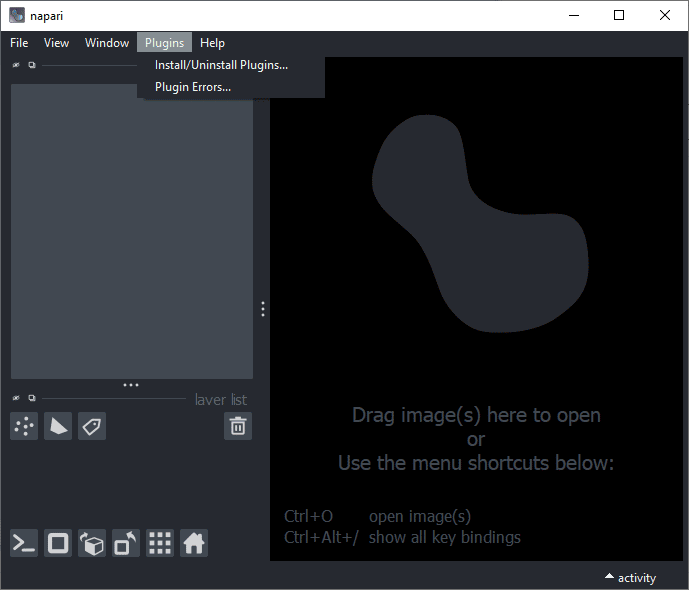Image resolution: width=689 pixels, height=590 pixels.
Task: Float the layer list dock widget
Action: (x=31, y=398)
